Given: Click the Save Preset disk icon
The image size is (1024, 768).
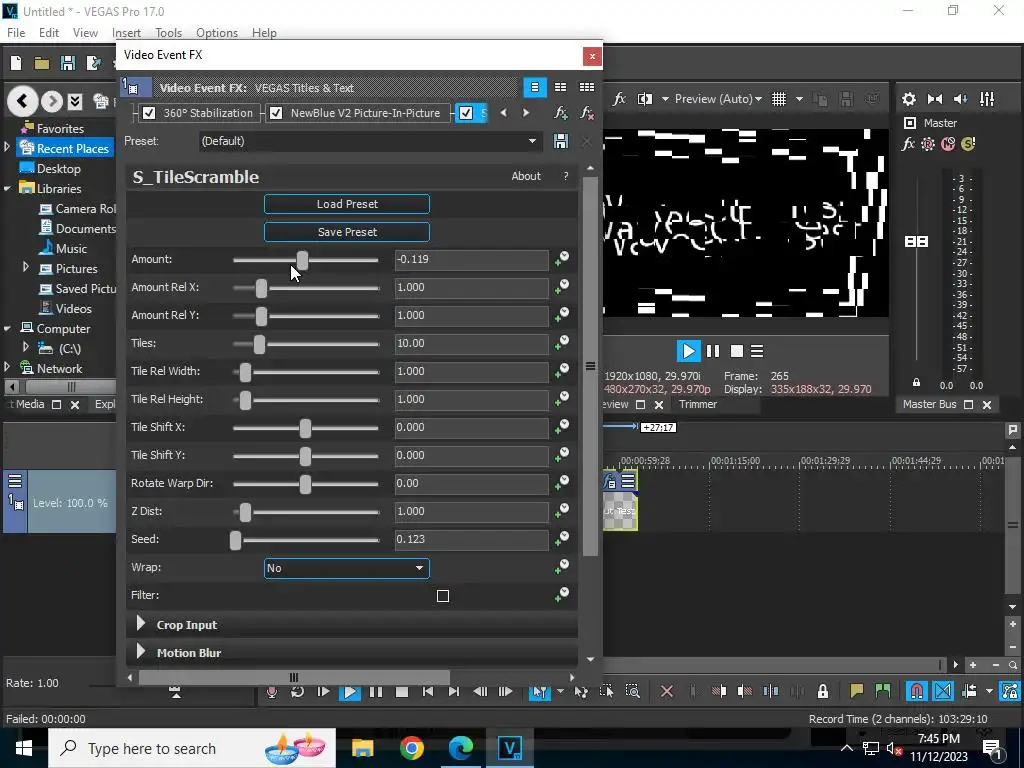Looking at the screenshot, I should click(x=561, y=141).
